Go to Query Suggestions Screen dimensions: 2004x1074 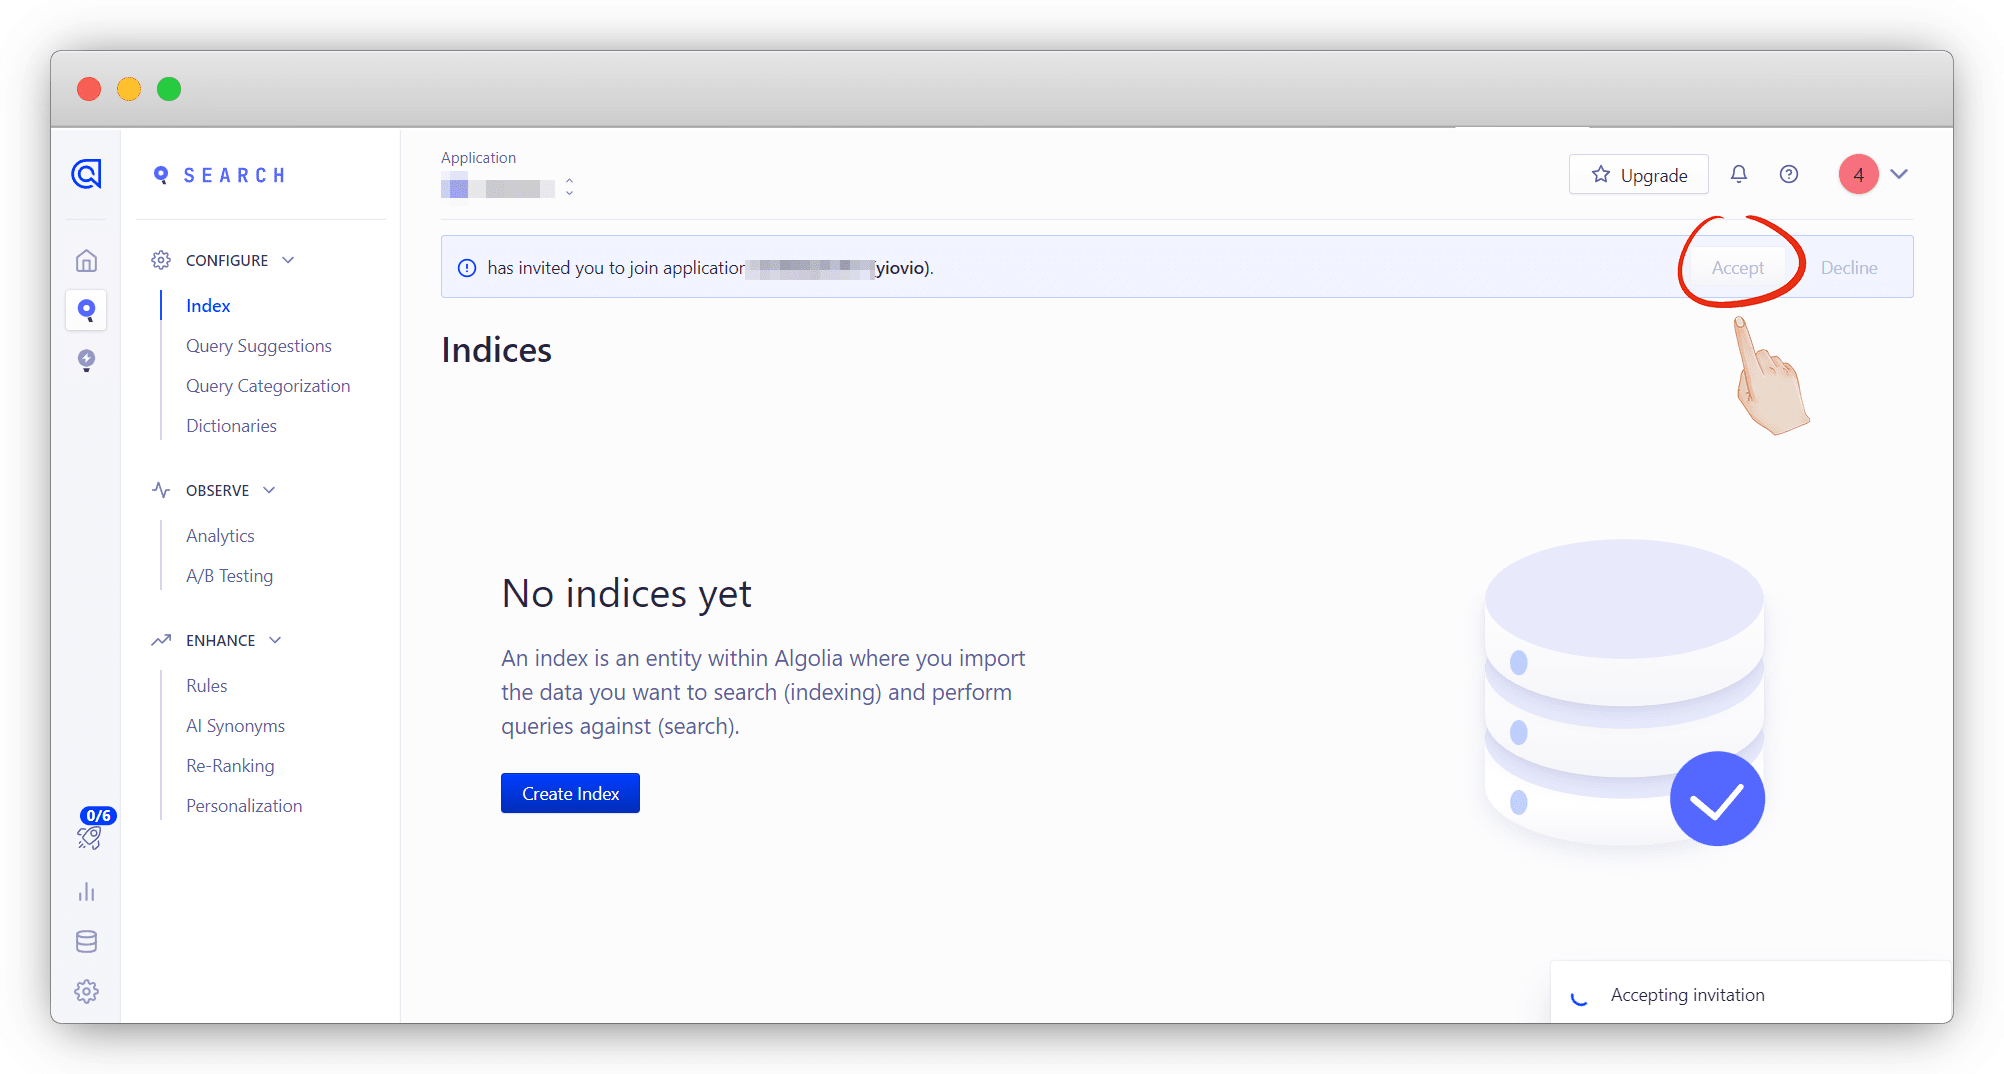pyautogui.click(x=259, y=346)
